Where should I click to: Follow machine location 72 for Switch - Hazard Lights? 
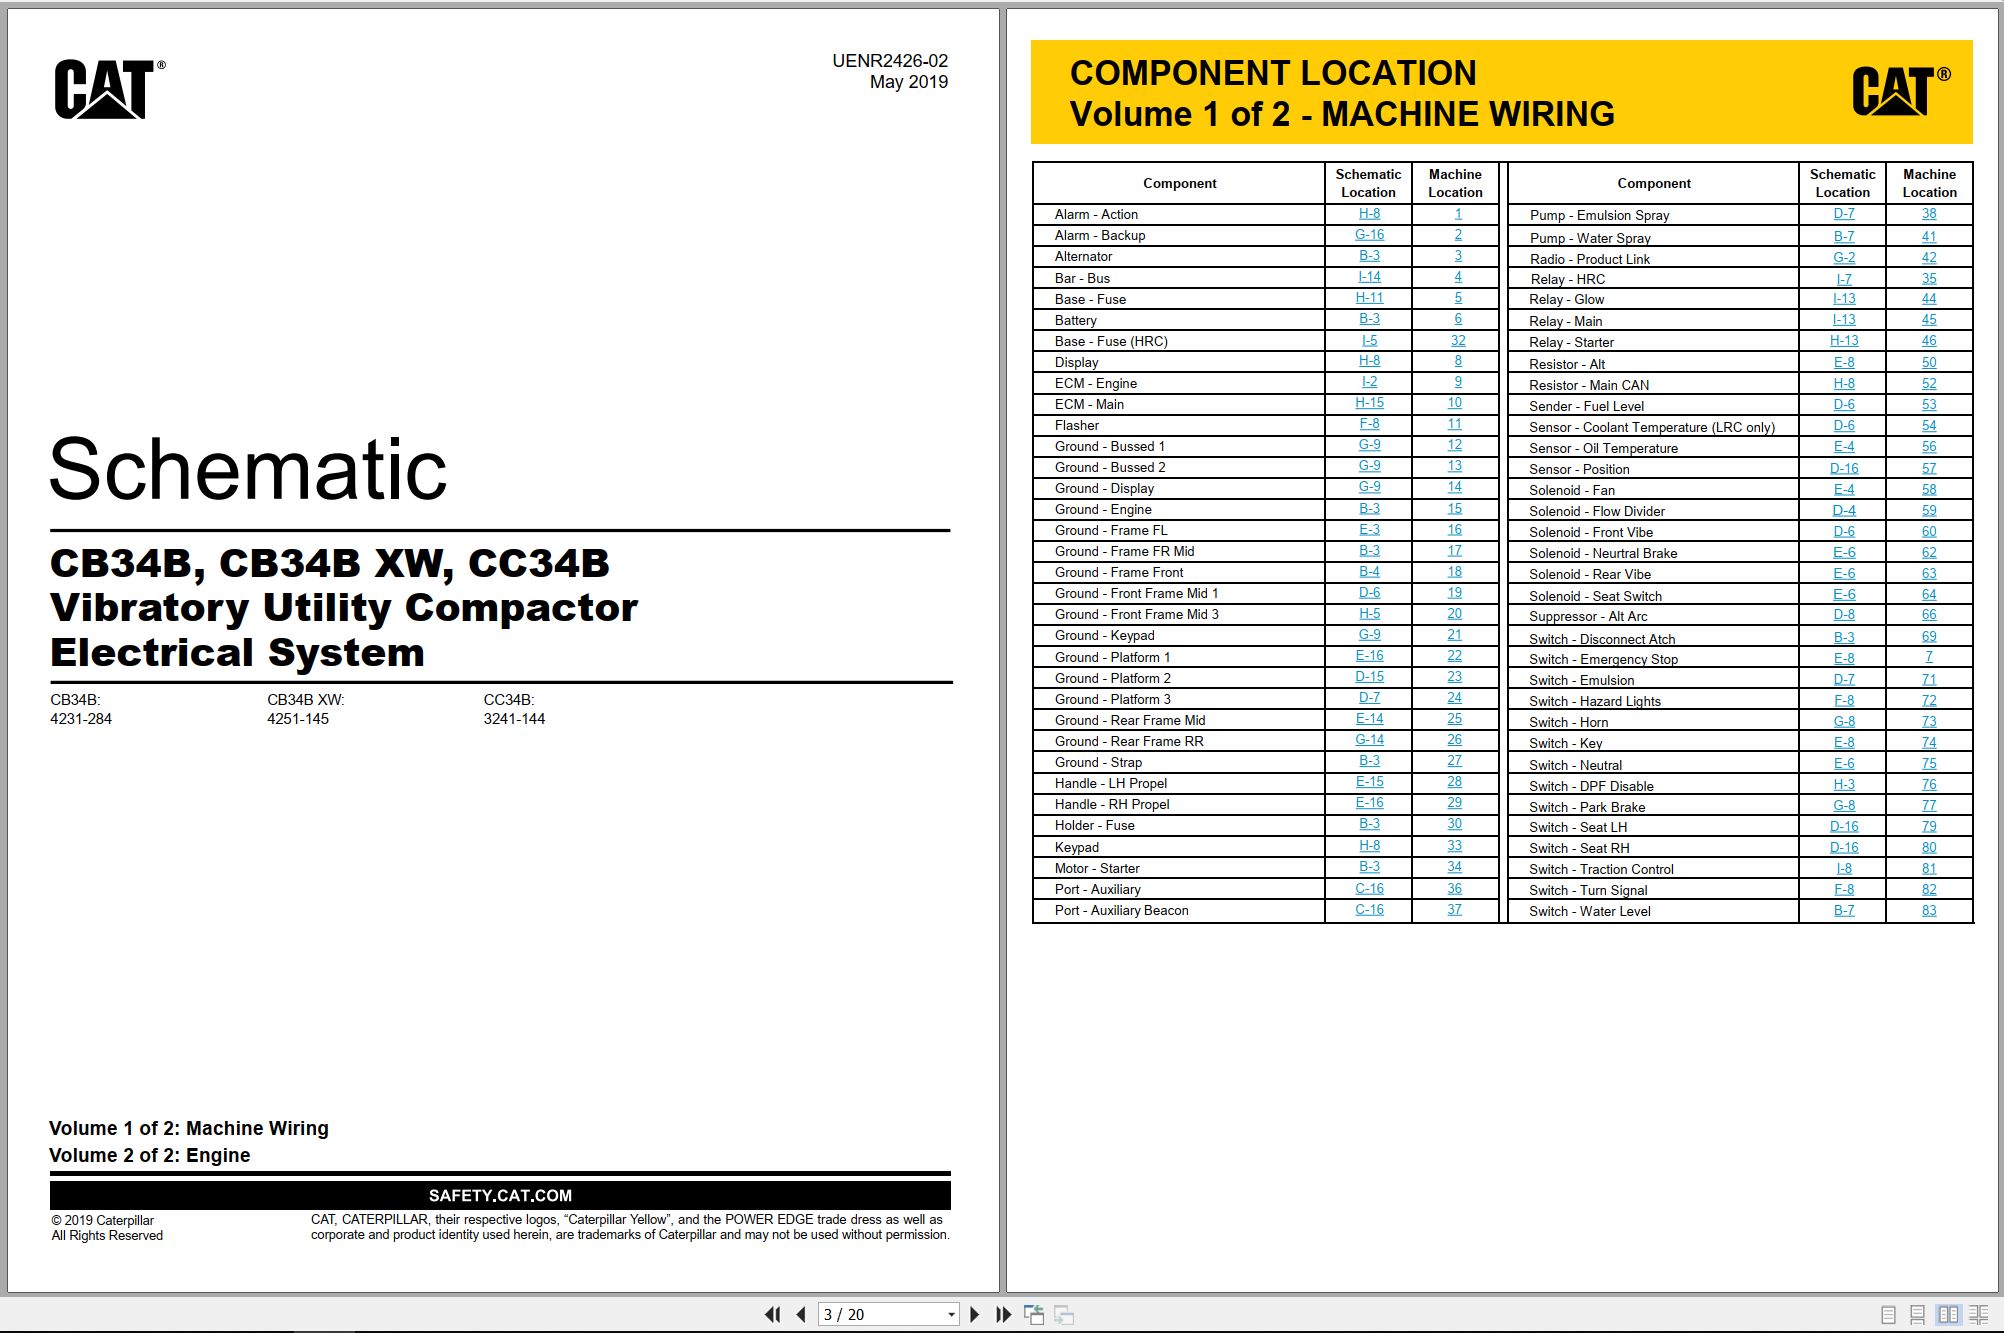1929,700
